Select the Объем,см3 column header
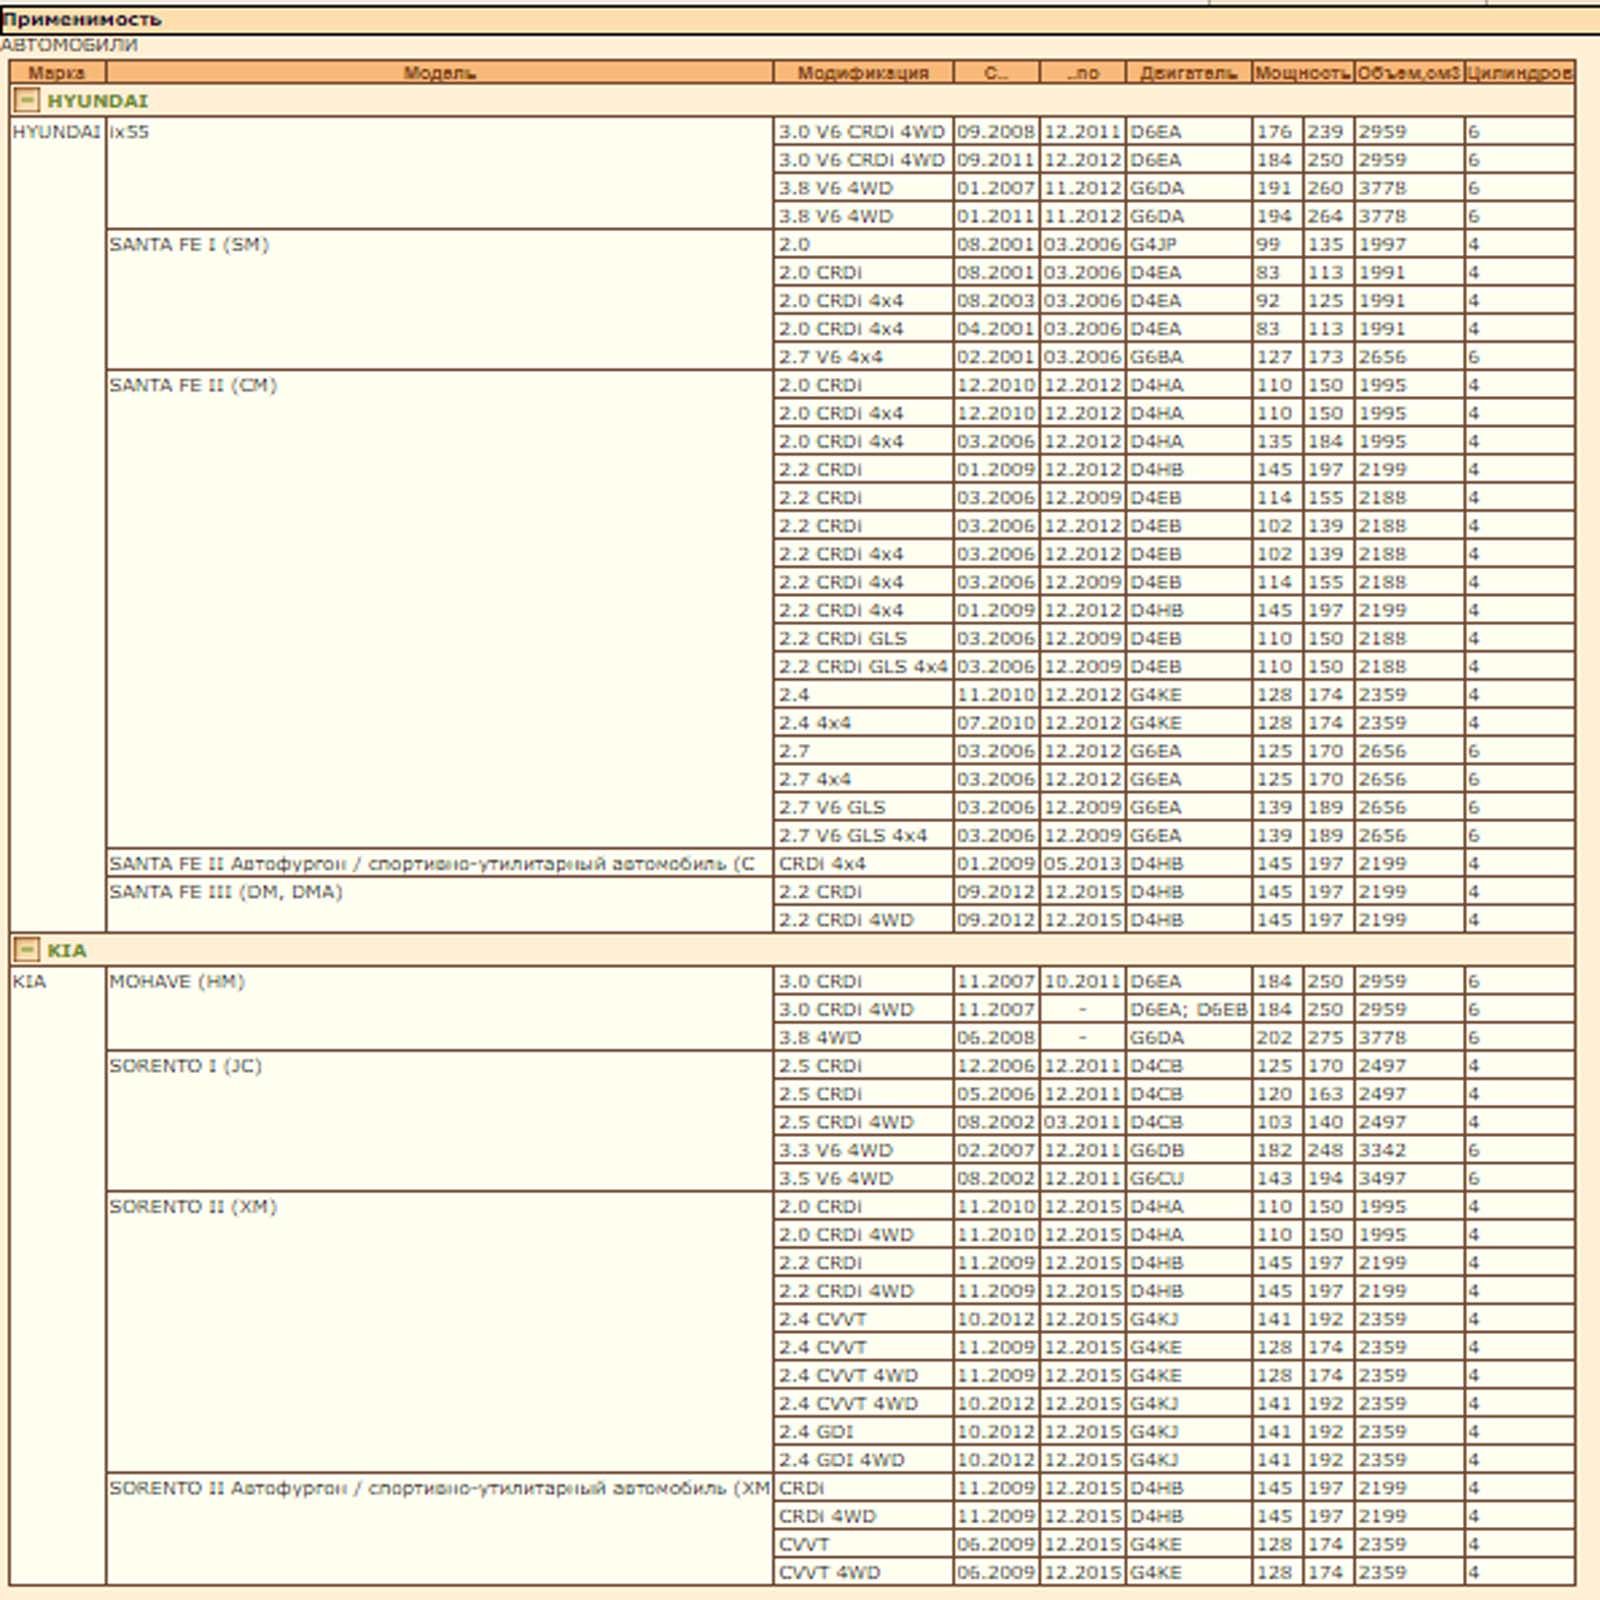This screenshot has height=1600, width=1600. tap(1409, 73)
